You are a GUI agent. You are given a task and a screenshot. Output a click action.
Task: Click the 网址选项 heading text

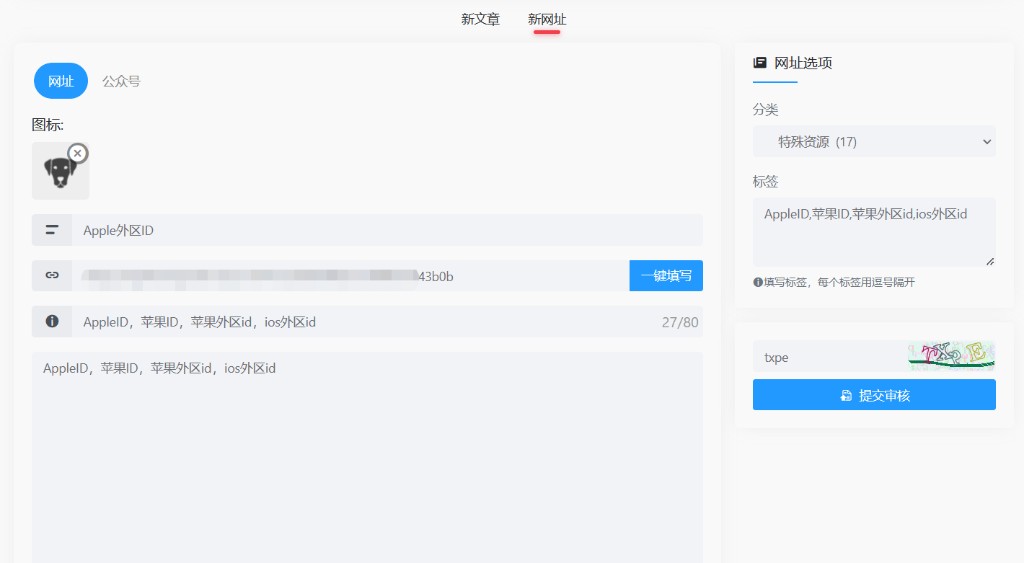803,63
